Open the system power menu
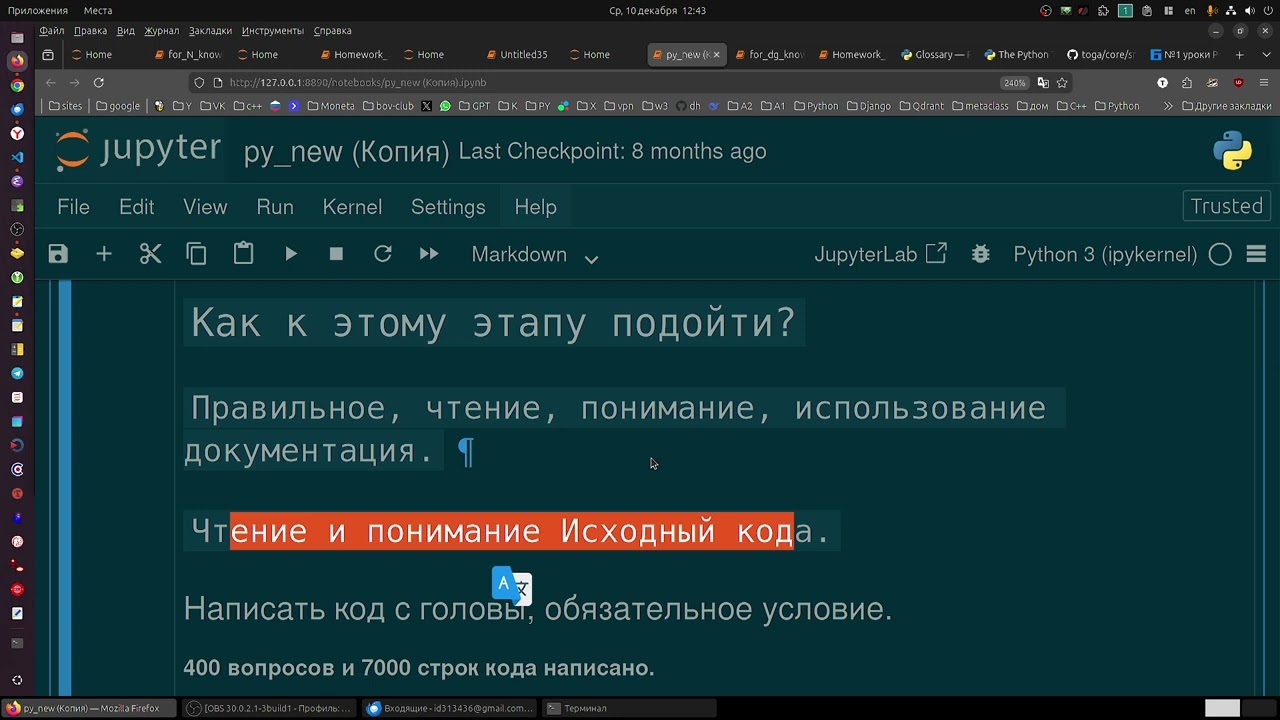 1267,10
